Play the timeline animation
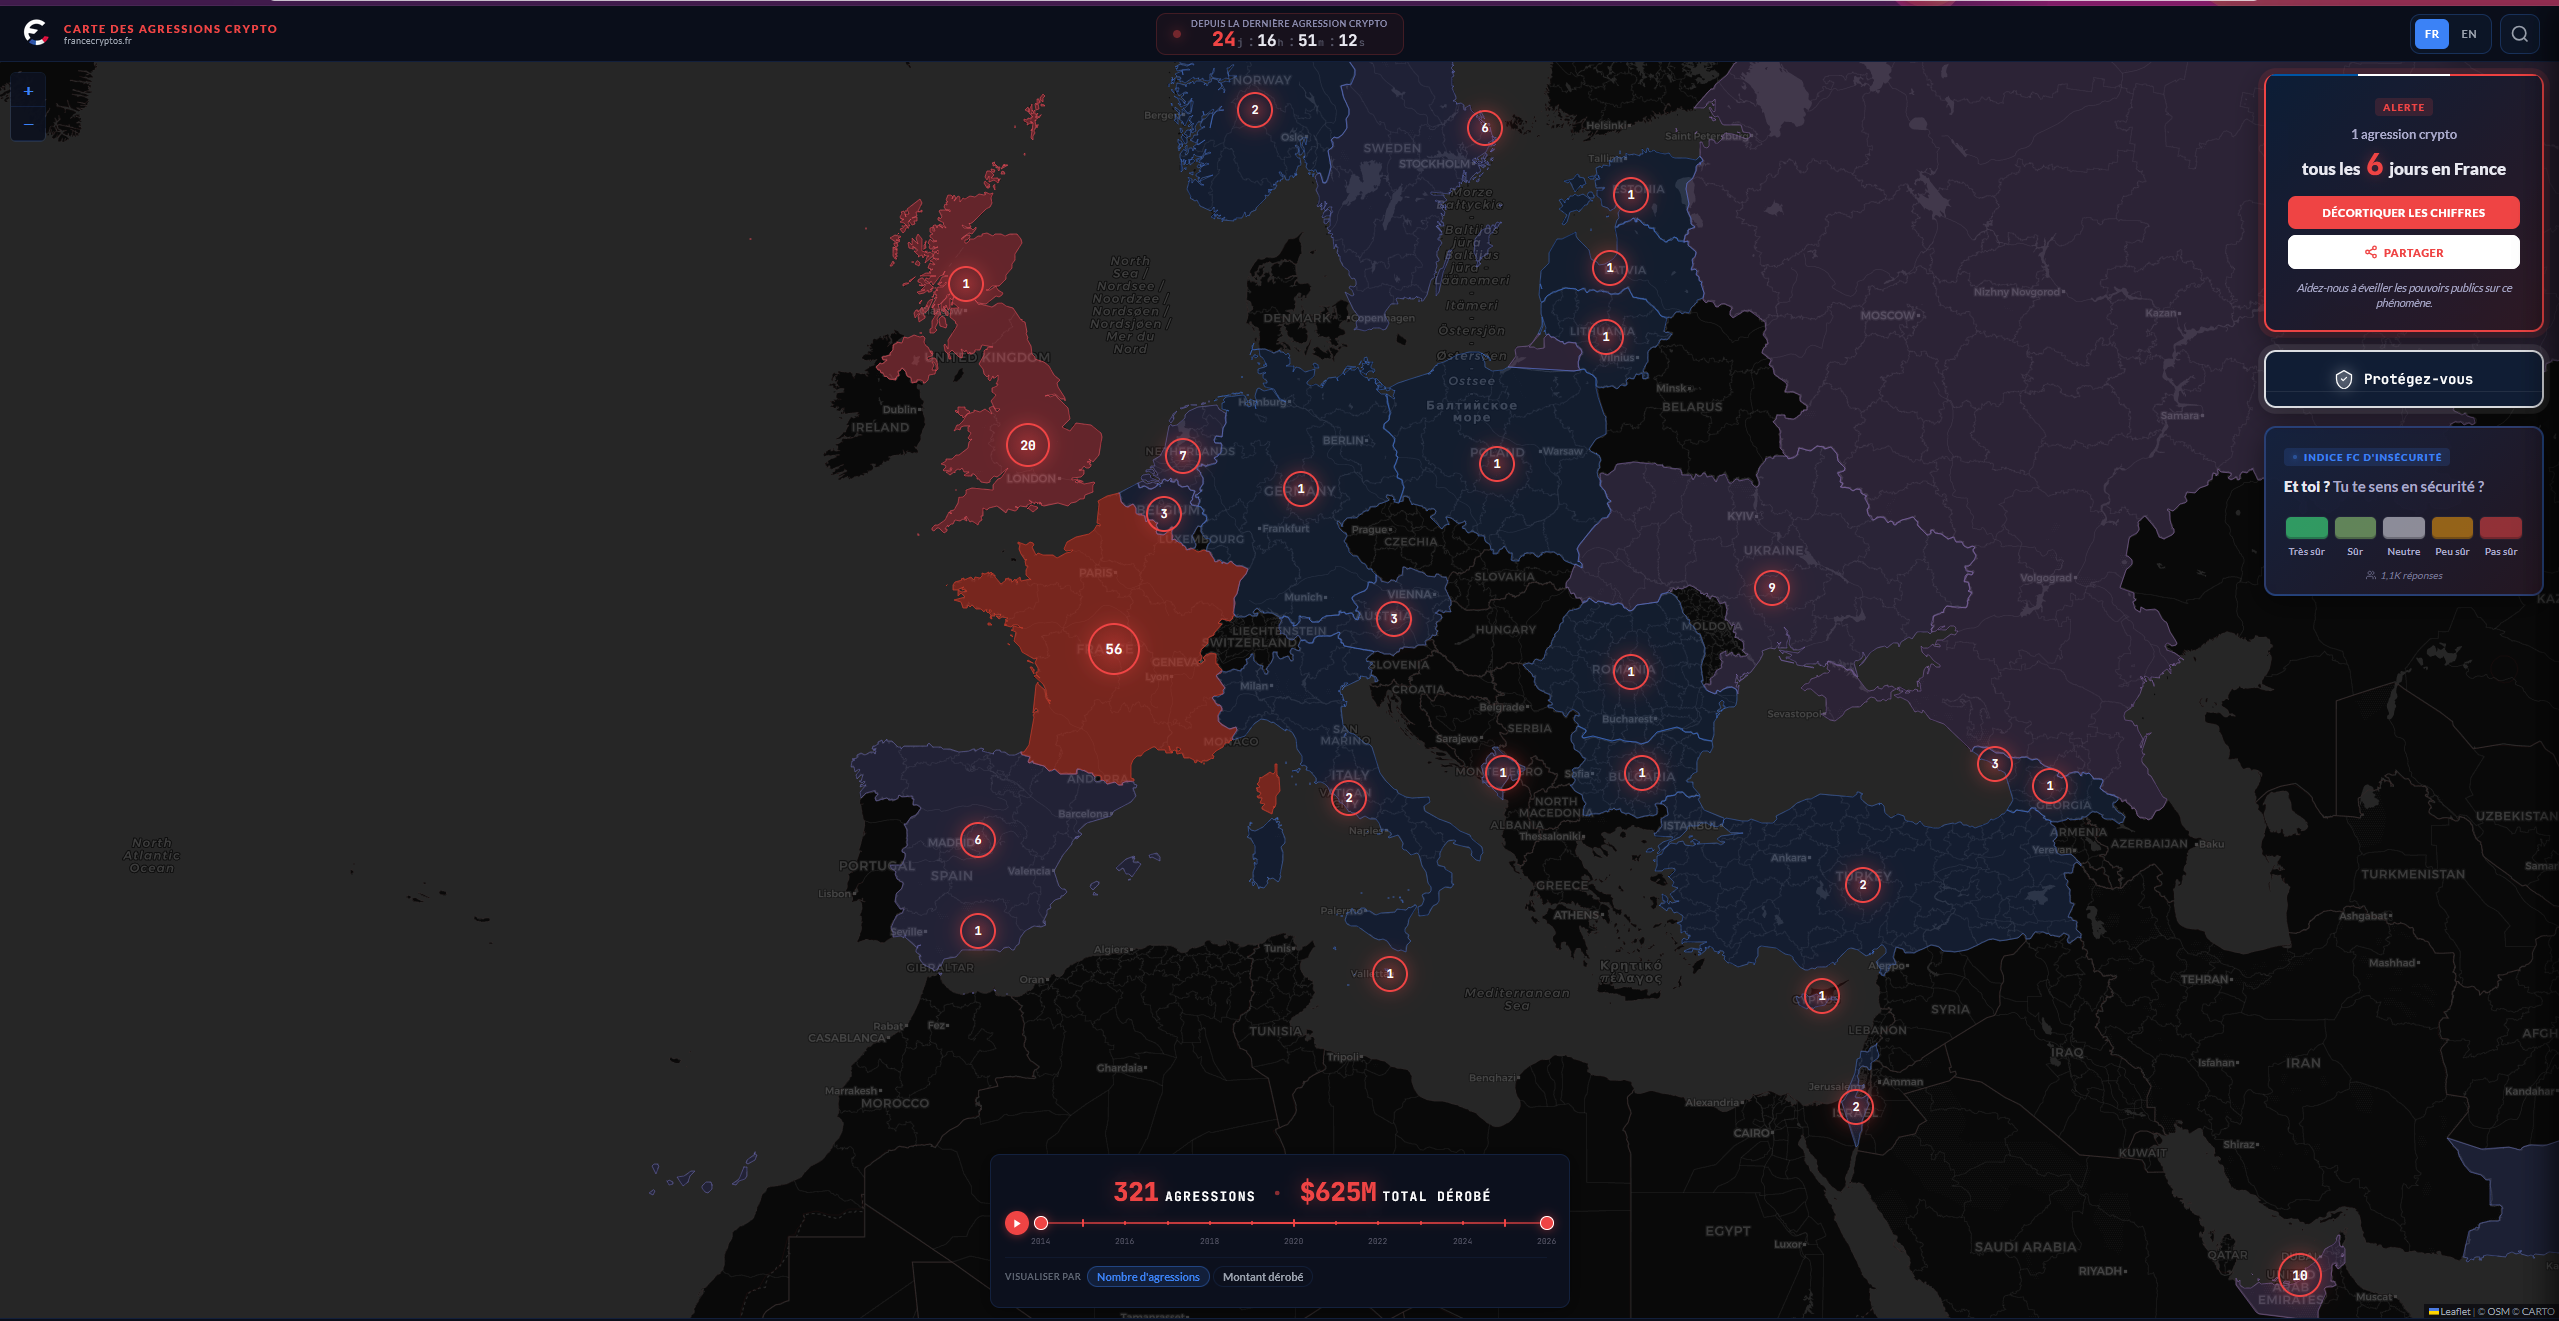This screenshot has height=1321, width=2559. click(x=1016, y=1223)
